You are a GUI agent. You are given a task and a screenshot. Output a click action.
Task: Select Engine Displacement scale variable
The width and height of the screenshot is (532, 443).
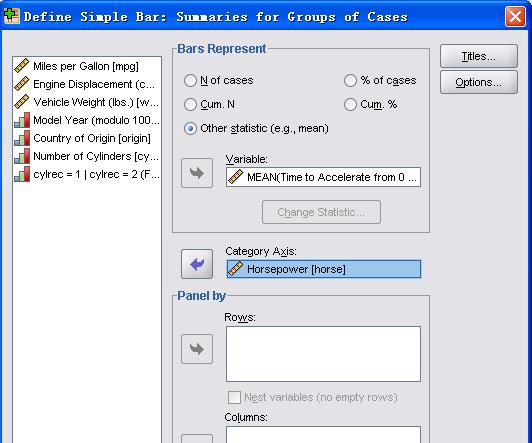click(x=86, y=84)
